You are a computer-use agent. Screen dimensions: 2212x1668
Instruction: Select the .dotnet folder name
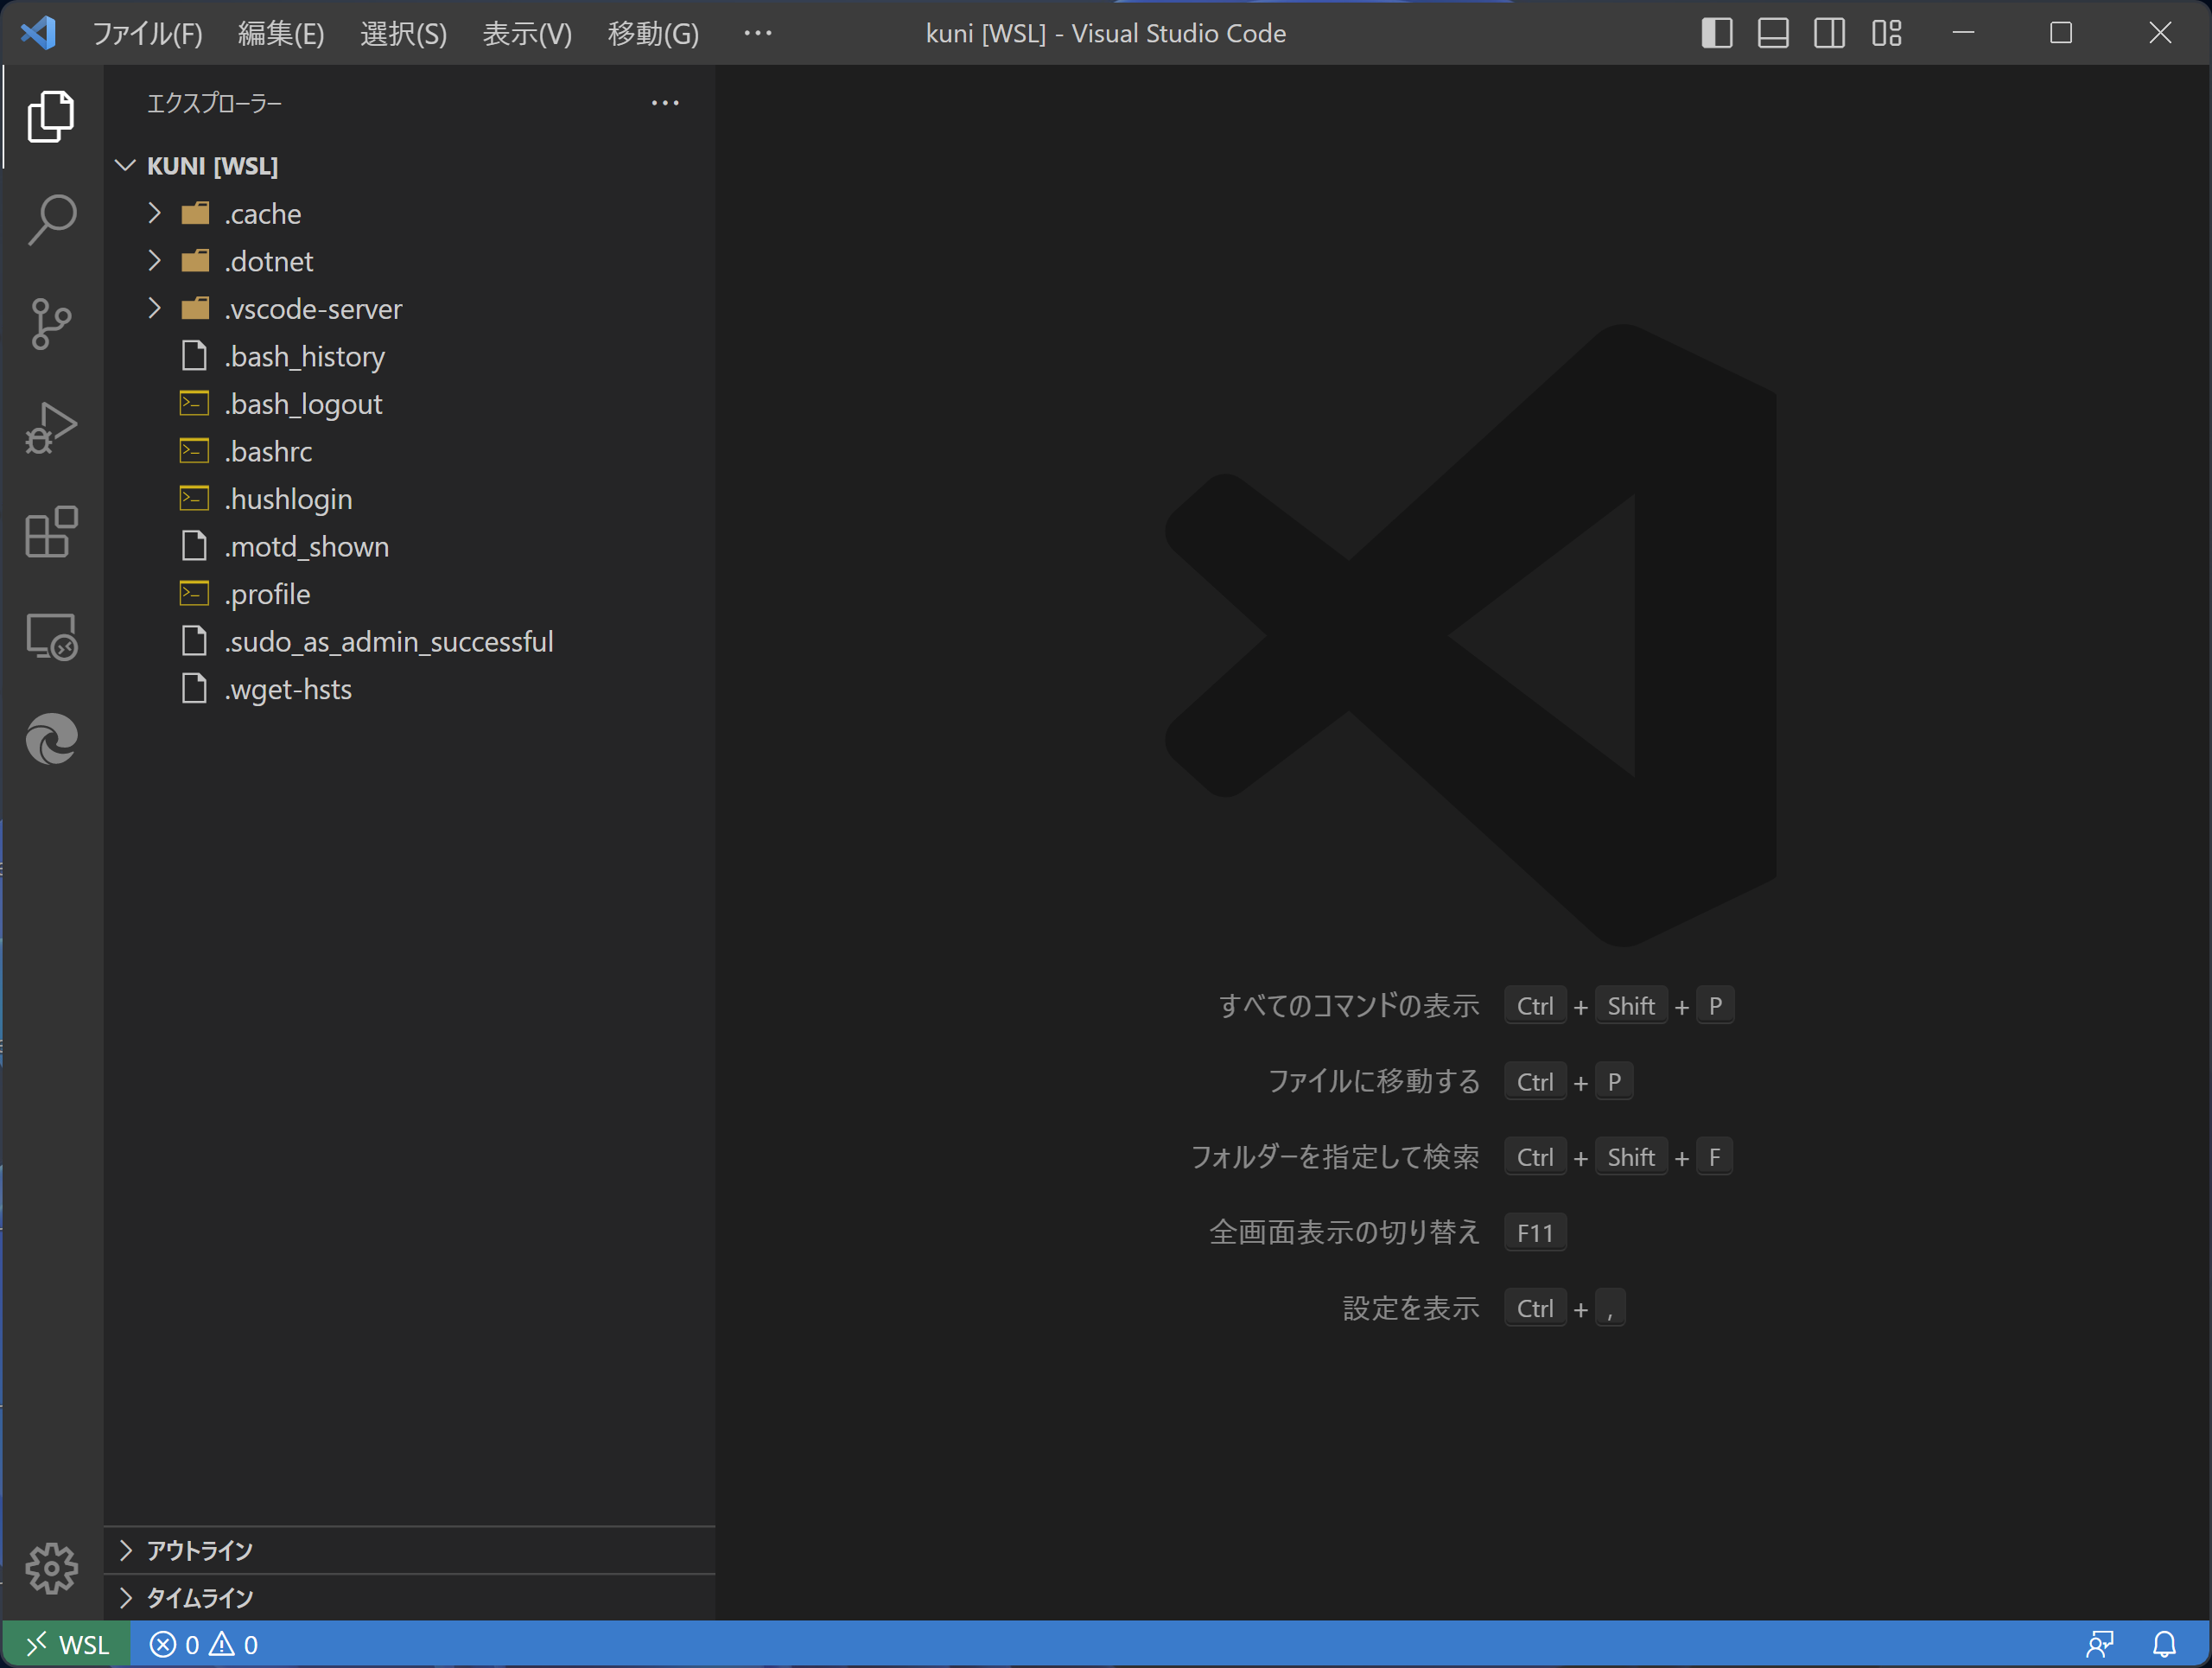269,261
